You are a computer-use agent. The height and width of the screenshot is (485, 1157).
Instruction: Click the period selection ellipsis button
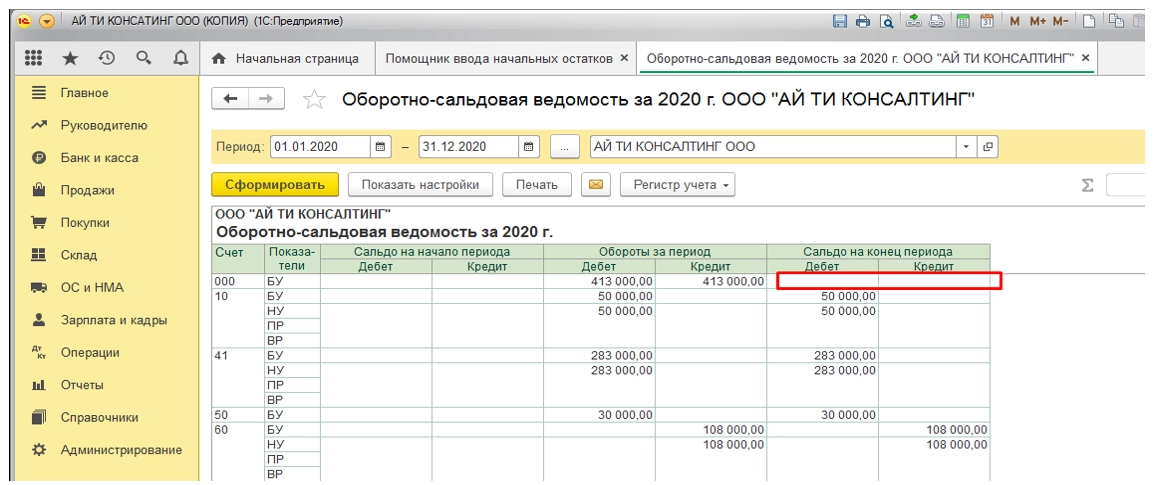tap(564, 146)
